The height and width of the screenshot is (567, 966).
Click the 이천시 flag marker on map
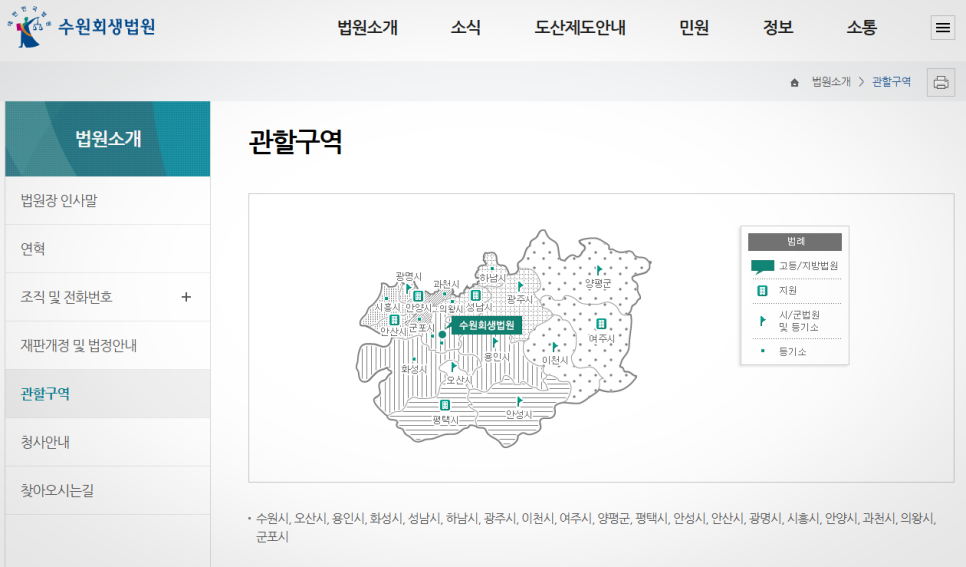click(554, 347)
